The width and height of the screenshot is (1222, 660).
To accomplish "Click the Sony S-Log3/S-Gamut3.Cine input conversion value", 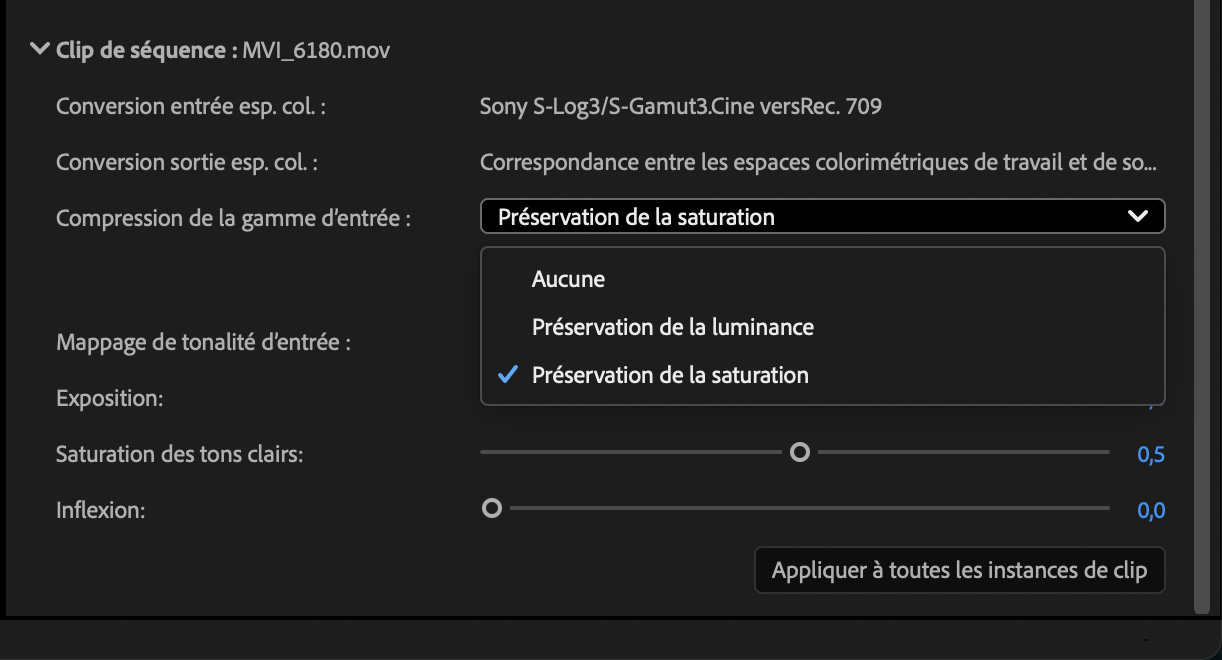I will pyautogui.click(x=680, y=105).
